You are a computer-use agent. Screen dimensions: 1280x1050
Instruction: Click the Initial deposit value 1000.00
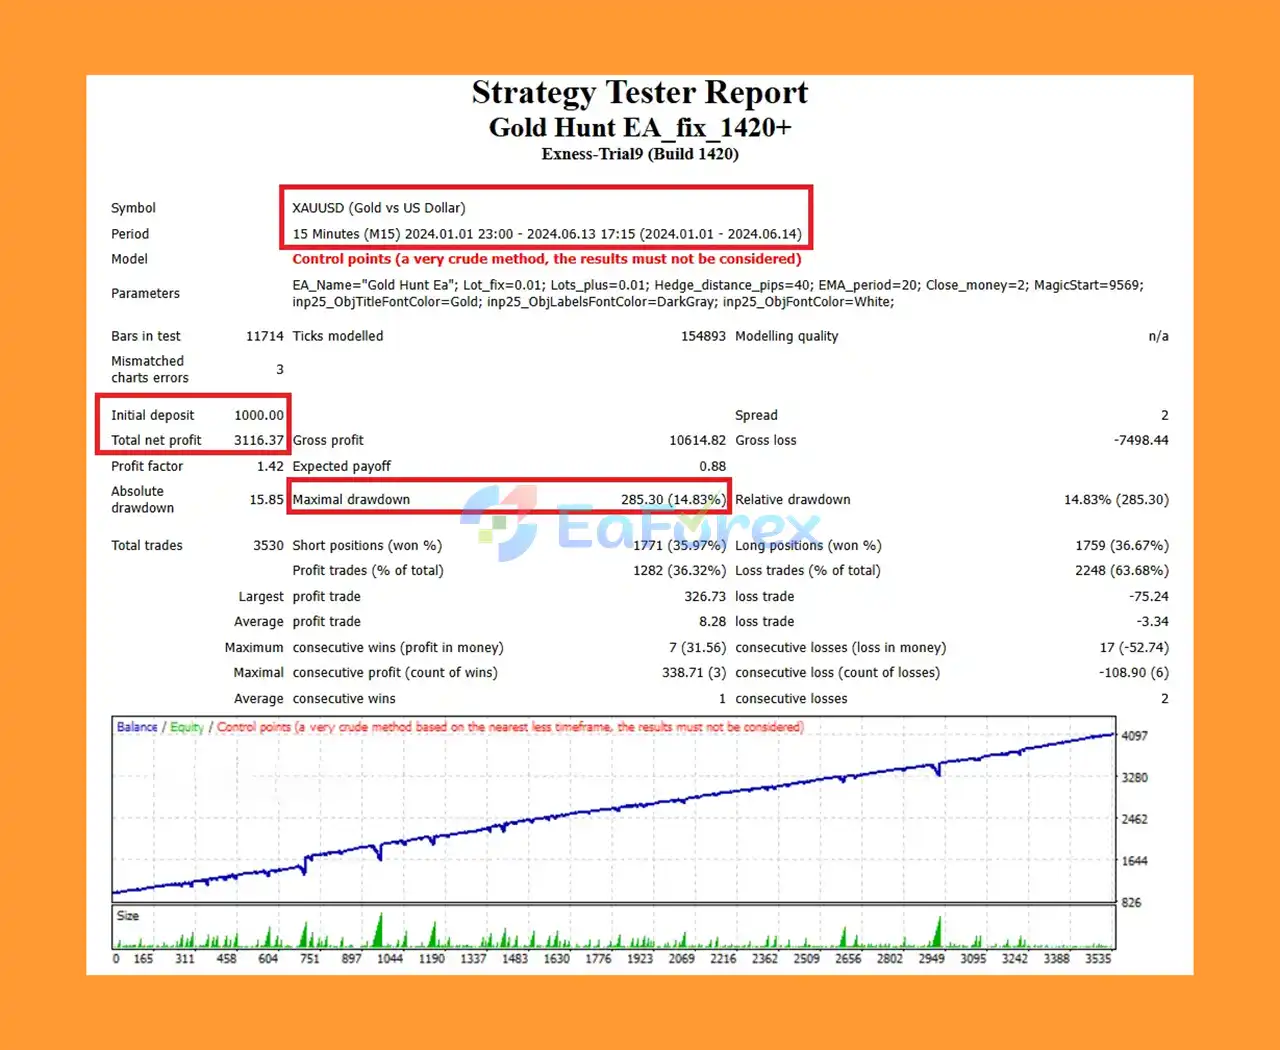pyautogui.click(x=259, y=415)
